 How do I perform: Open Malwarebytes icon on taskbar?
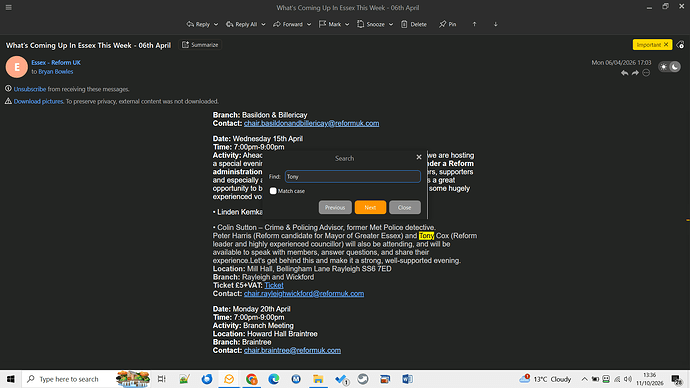[296, 379]
